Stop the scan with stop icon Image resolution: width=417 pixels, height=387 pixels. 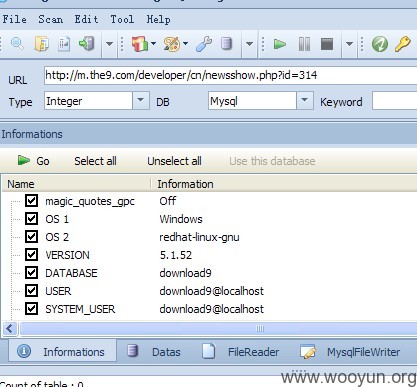(327, 44)
